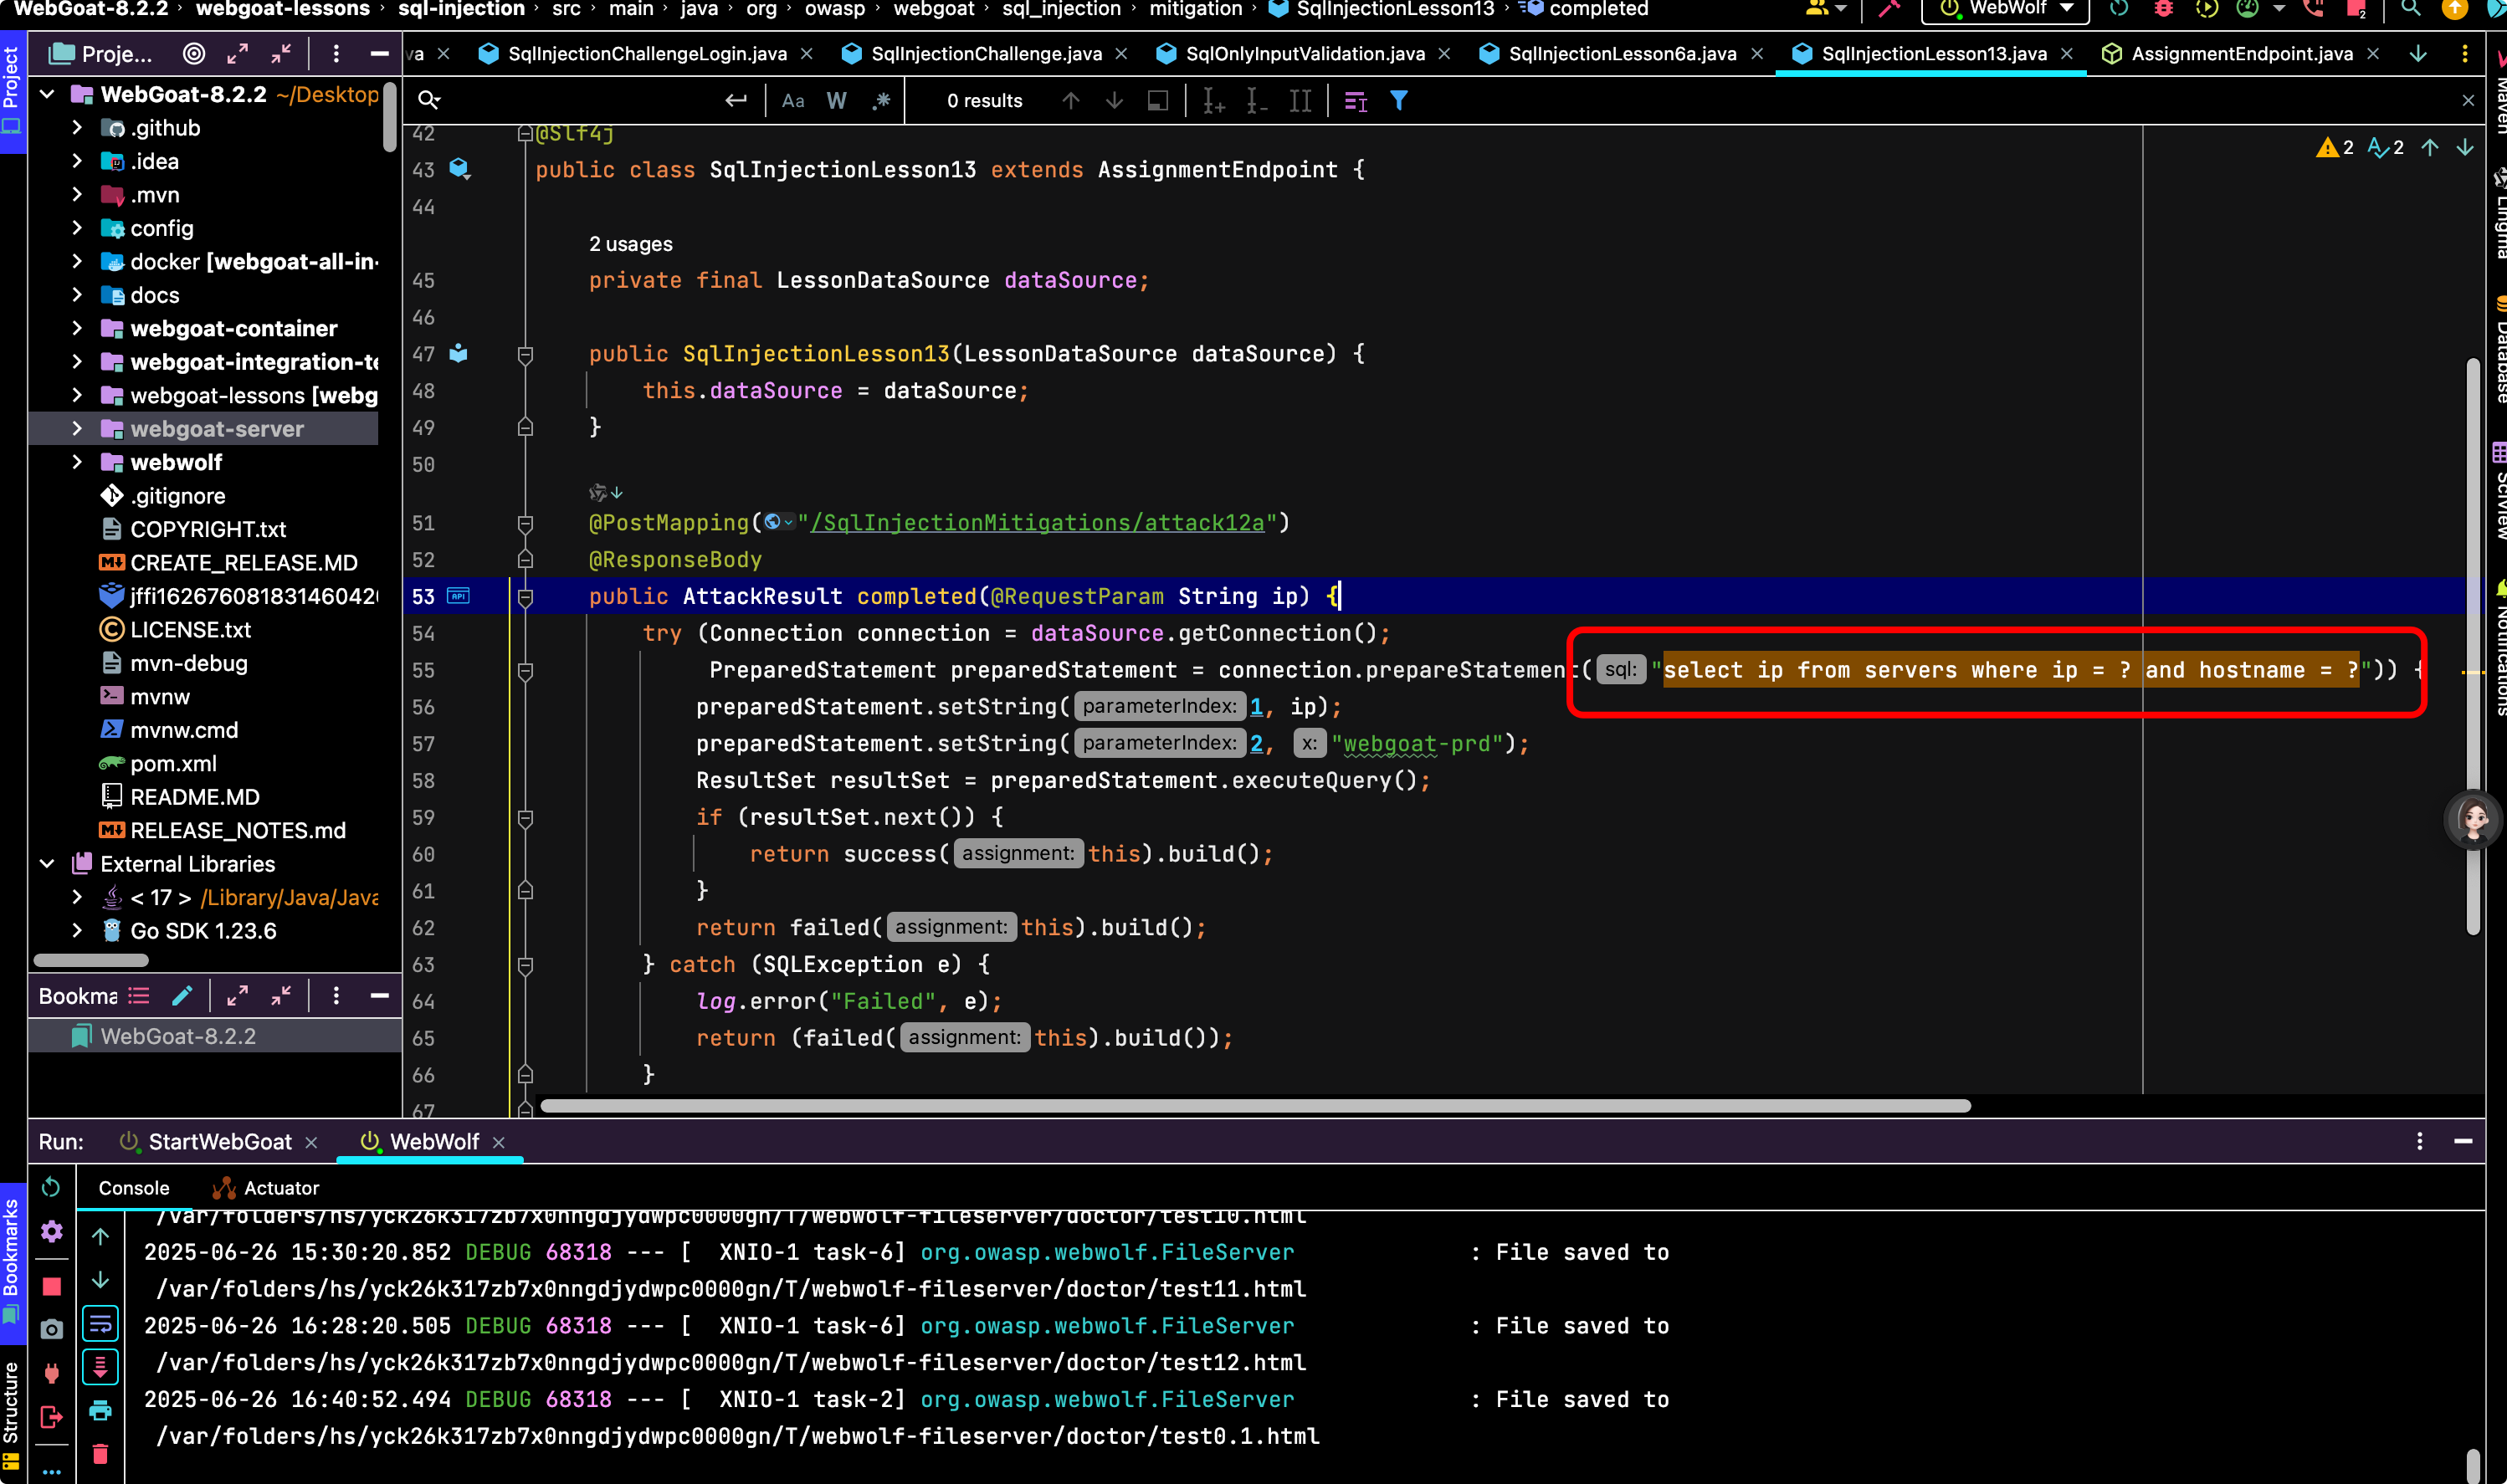Select the StartWebGoat run tab
Screen dimensions: 2507x1484
[x=219, y=1142]
